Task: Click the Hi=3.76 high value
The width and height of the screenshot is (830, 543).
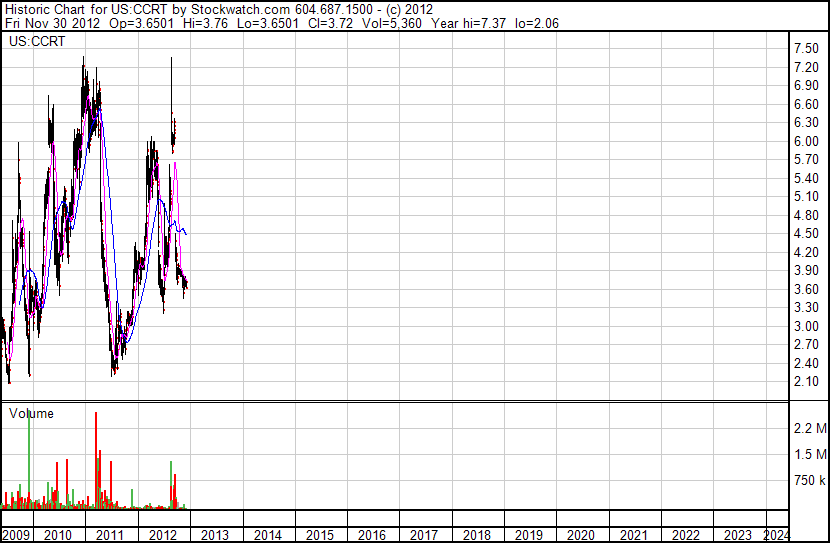Action: 205,23
